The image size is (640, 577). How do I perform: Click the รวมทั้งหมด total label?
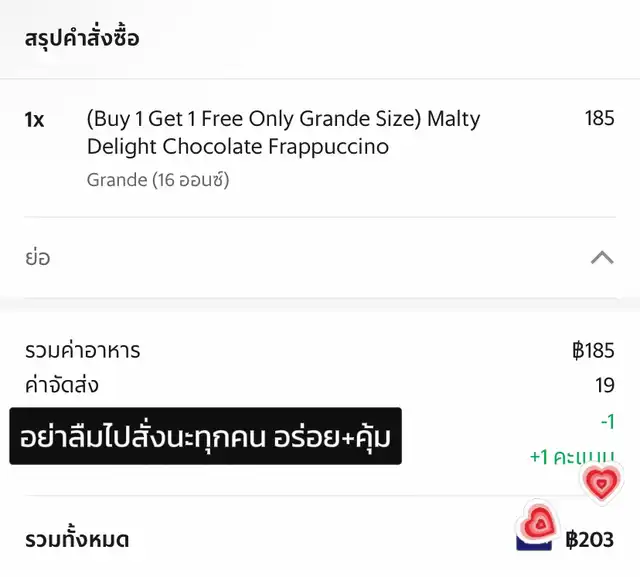[x=77, y=539]
